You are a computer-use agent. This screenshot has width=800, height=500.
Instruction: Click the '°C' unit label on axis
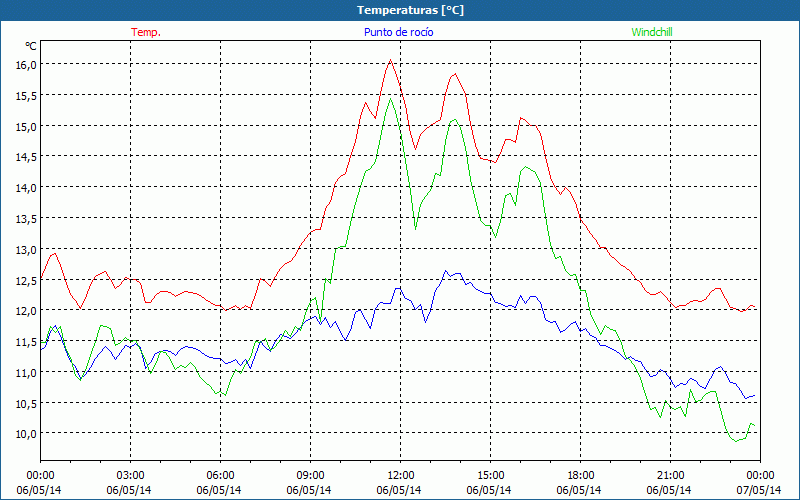pos(31,46)
